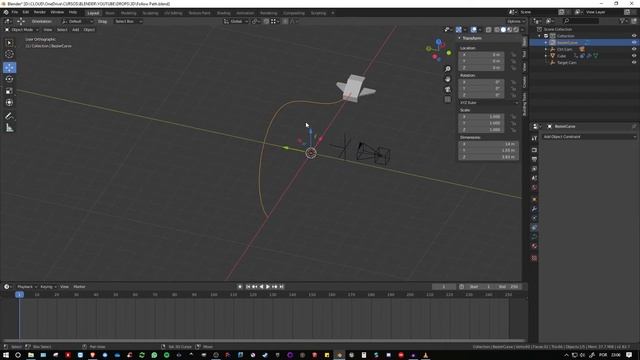Expand the Cube tree item
Viewport: 640px width, 360px height.
coord(546,56)
